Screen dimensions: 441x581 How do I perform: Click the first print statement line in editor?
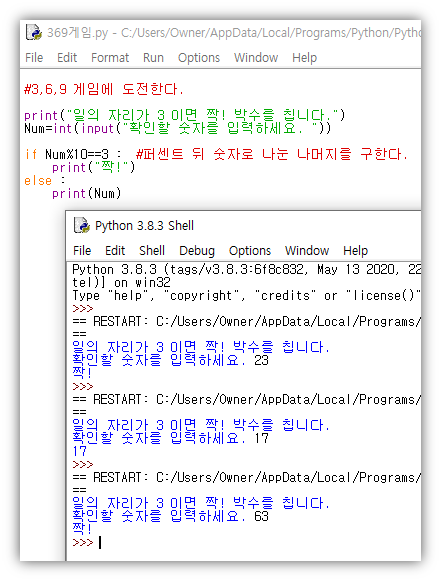click(185, 115)
